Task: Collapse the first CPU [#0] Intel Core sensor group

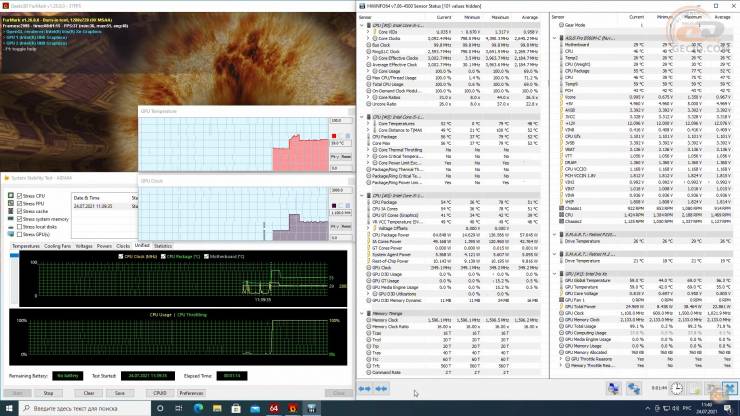Action: (362, 25)
